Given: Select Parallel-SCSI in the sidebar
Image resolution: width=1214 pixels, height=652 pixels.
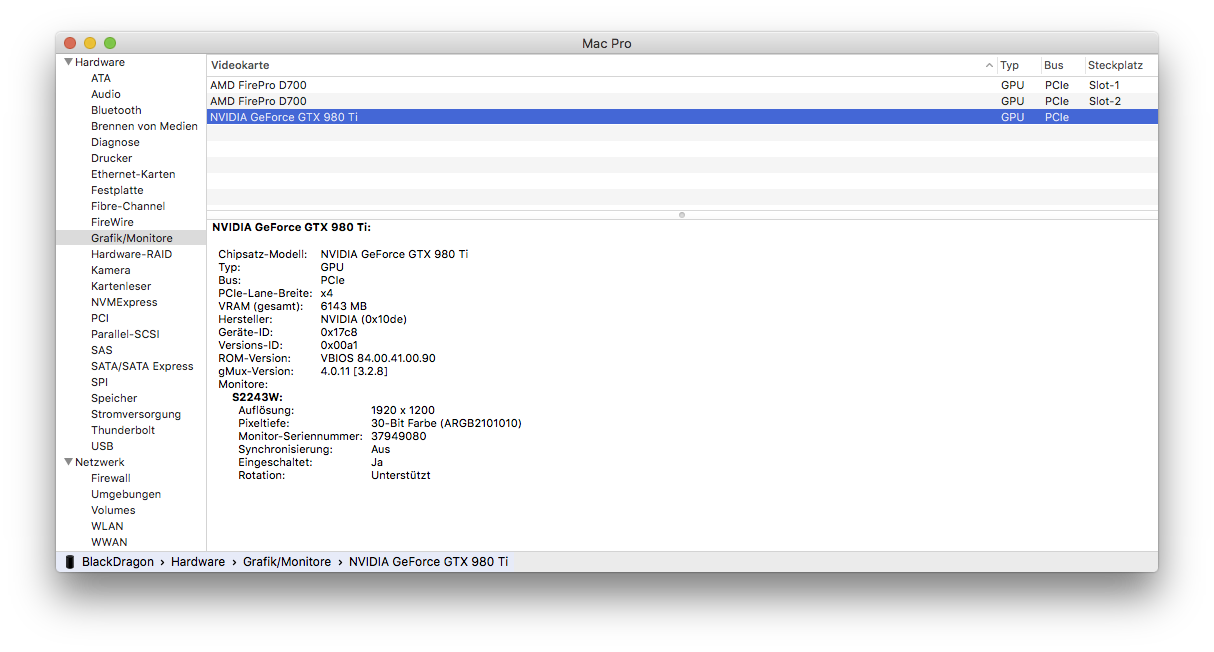Looking at the screenshot, I should point(125,334).
